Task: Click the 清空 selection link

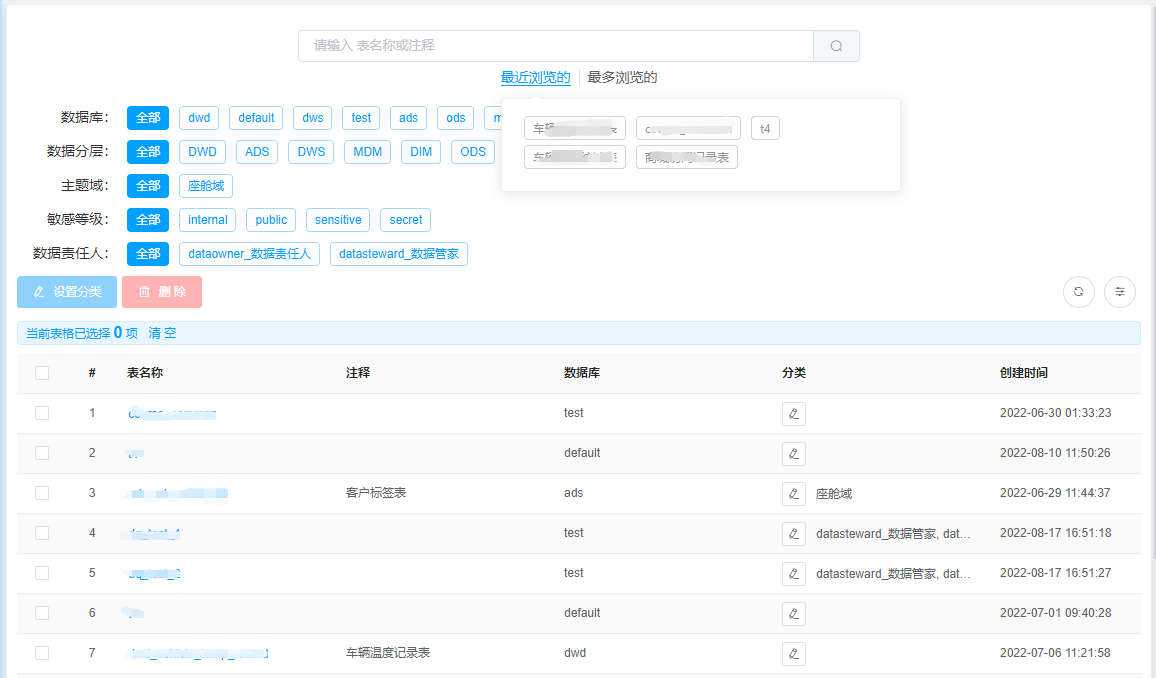Action: pyautogui.click(x=162, y=333)
